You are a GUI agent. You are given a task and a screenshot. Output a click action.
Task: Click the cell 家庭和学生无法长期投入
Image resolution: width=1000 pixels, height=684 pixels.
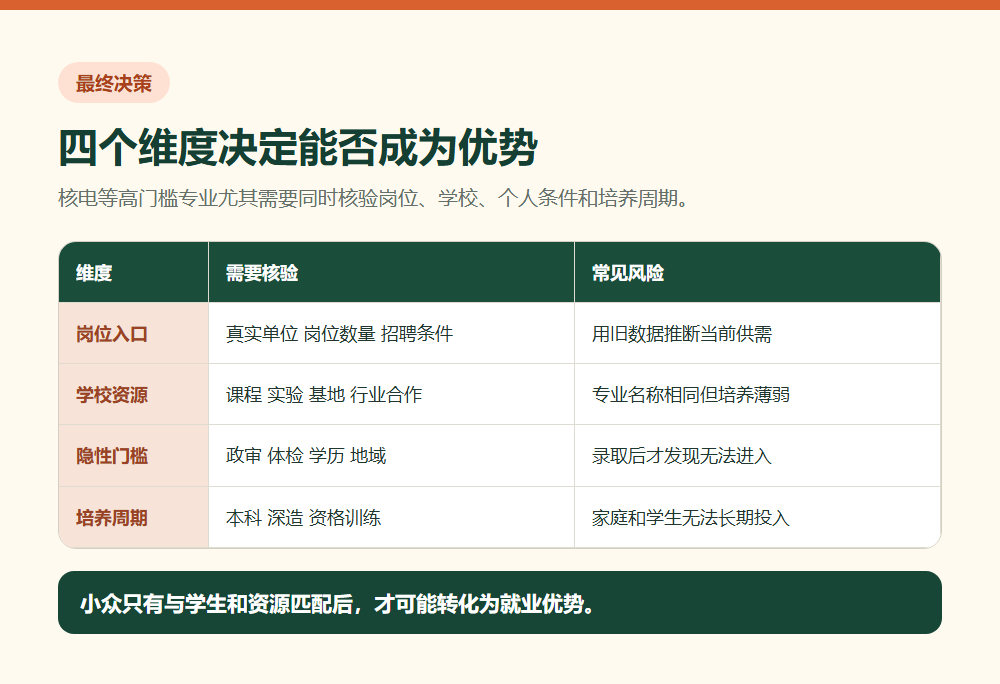point(758,518)
